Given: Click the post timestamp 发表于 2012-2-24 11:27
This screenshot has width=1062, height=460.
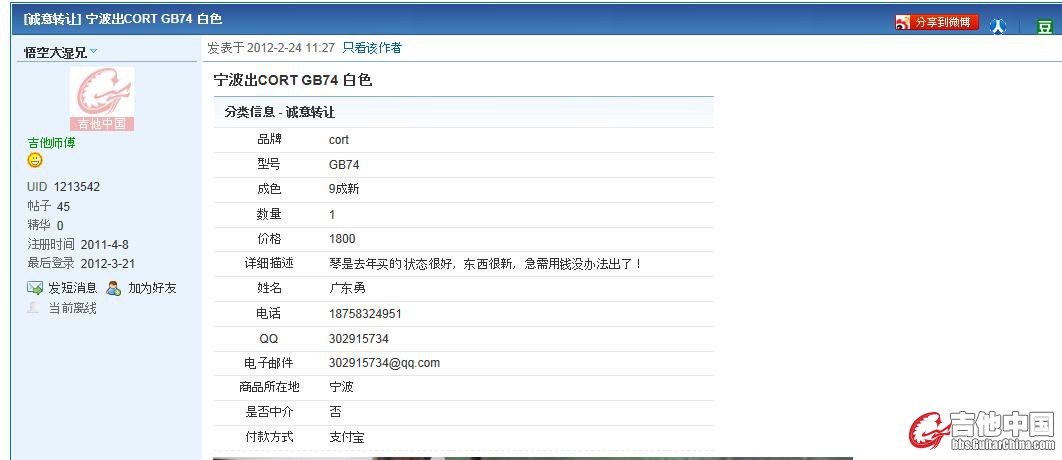Looking at the screenshot, I should tap(271, 48).
